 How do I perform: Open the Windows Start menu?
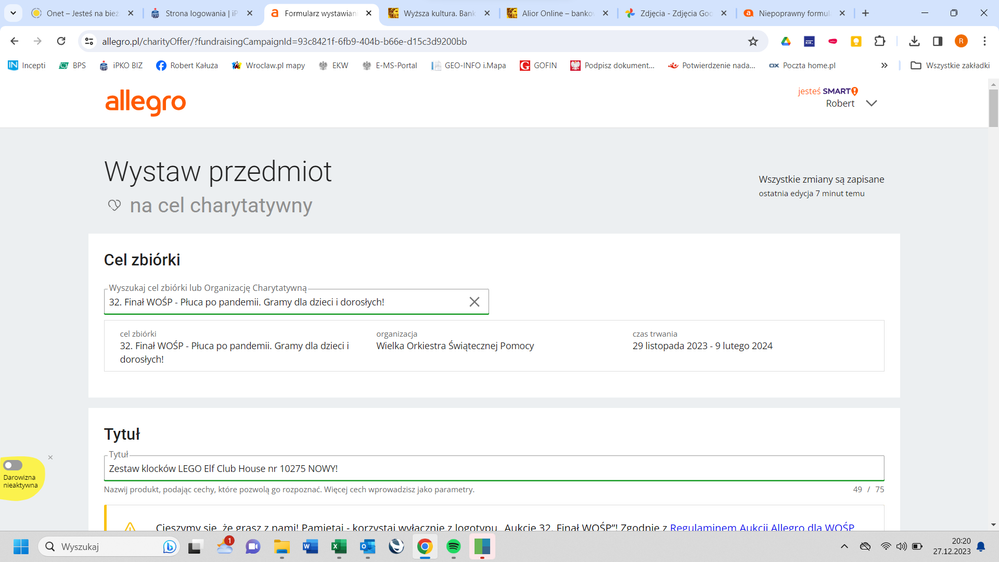click(x=21, y=547)
